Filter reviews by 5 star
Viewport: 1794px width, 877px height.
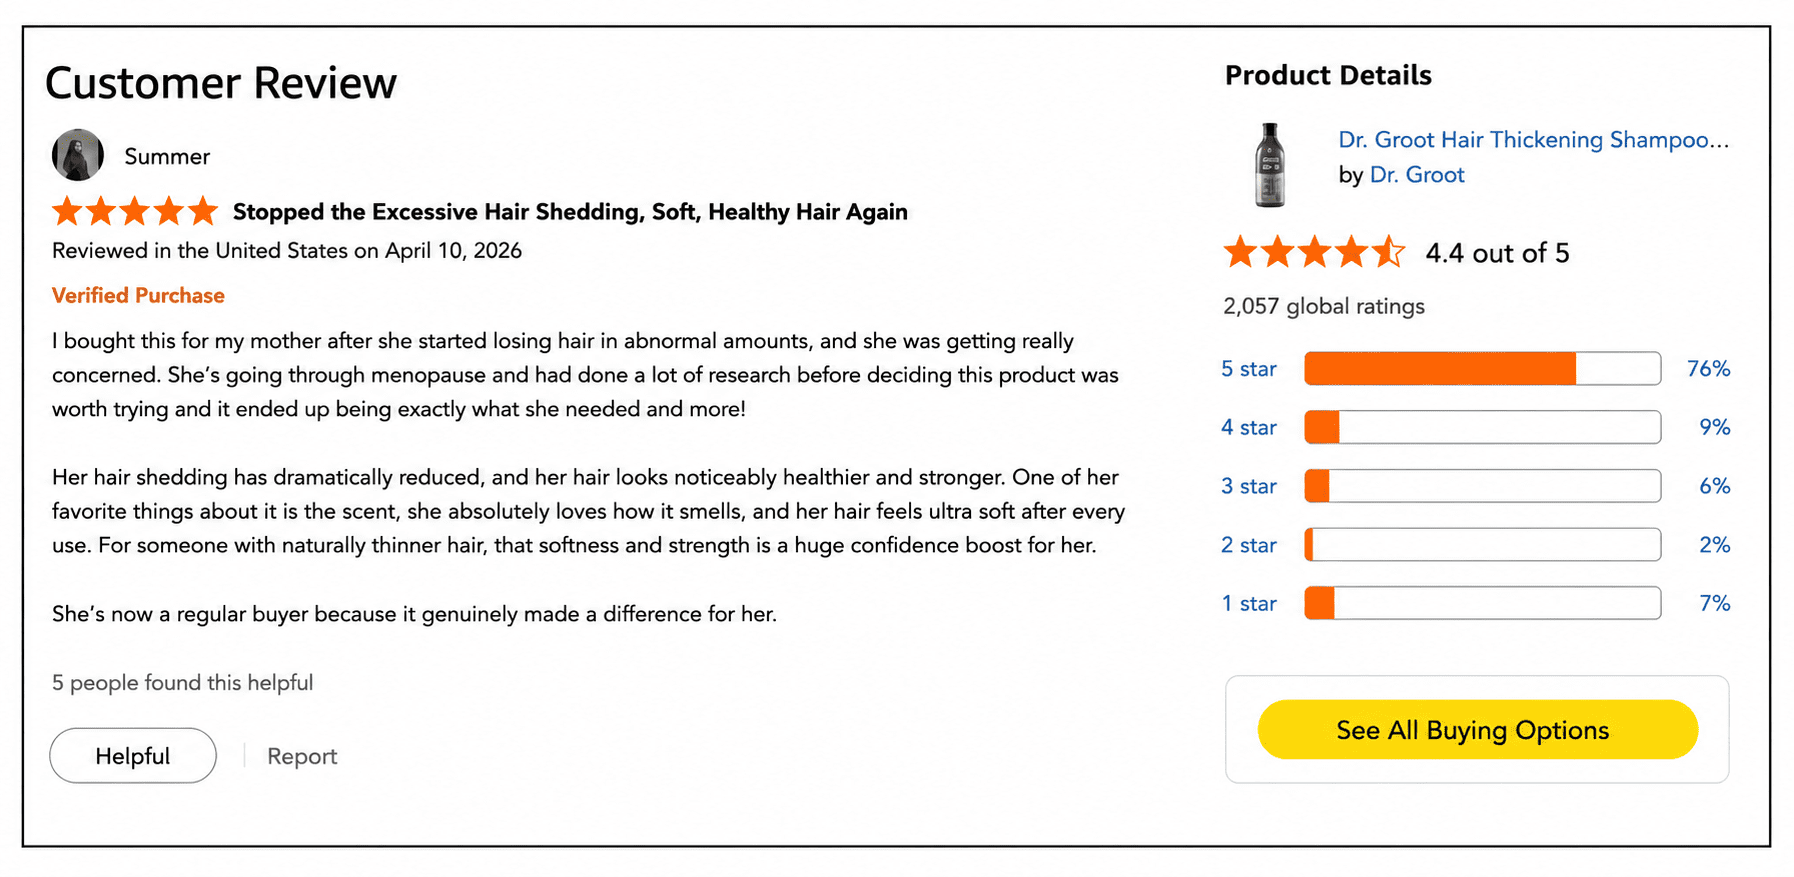pos(1249,369)
